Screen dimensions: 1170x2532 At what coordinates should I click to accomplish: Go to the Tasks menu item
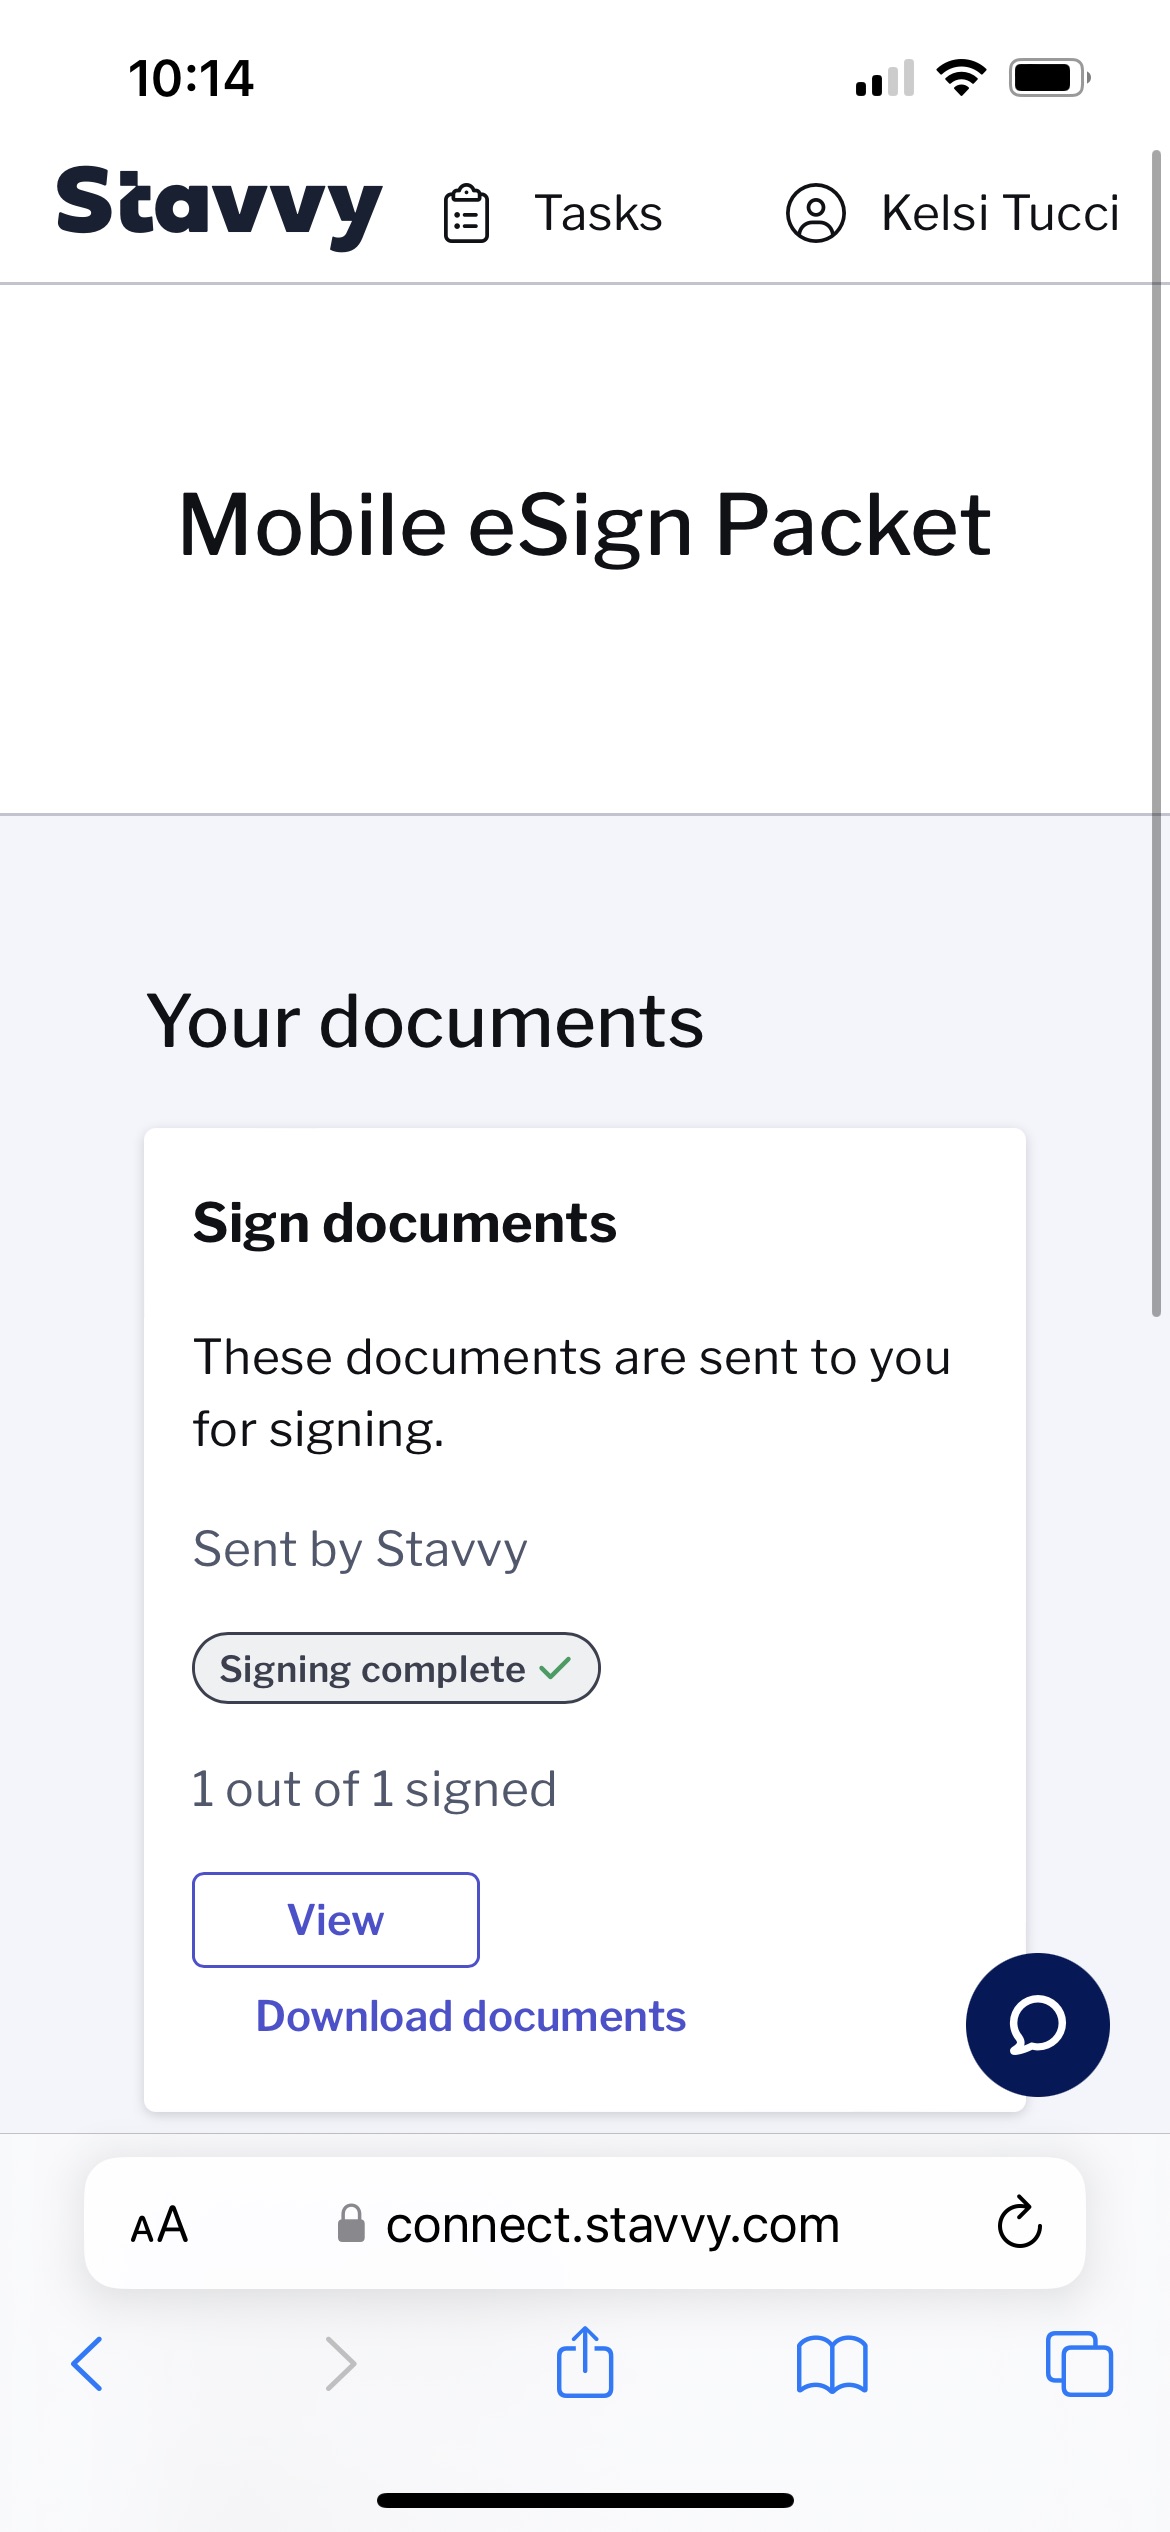coord(598,213)
